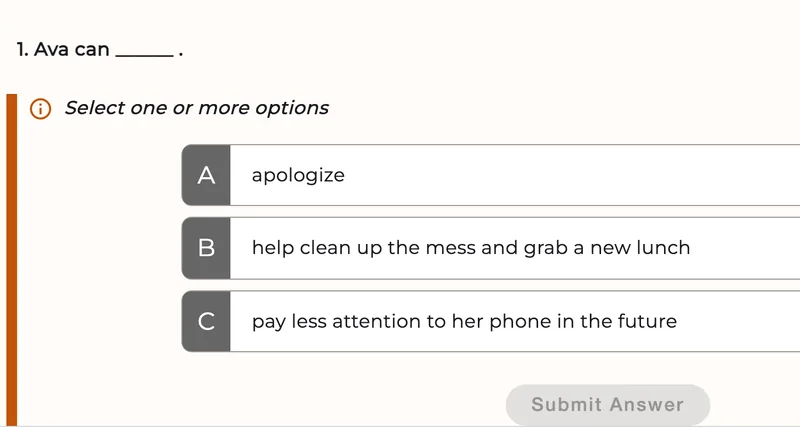The height and width of the screenshot is (427, 800).
Task: Click the Submit Answer button
Action: [x=608, y=405]
